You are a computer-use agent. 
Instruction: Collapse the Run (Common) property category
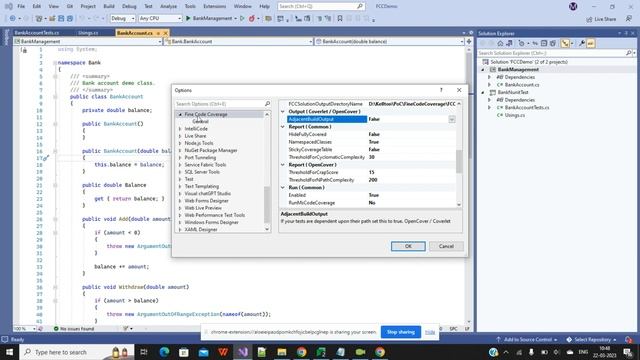[282, 187]
